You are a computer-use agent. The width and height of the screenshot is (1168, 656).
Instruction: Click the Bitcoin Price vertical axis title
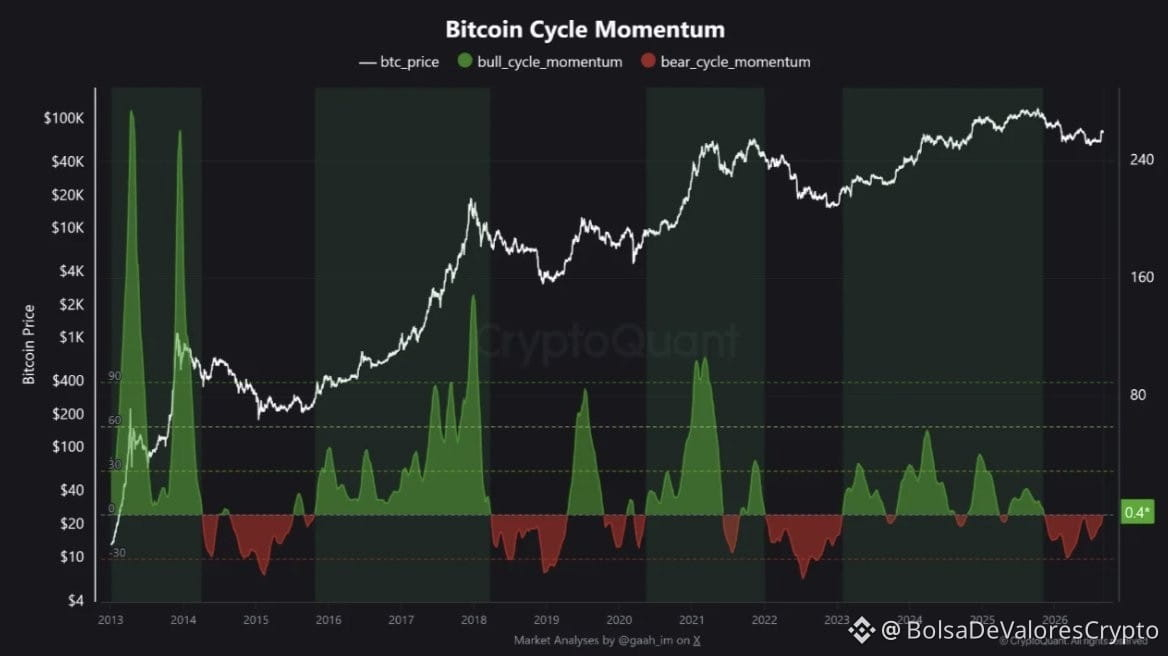pos(29,345)
